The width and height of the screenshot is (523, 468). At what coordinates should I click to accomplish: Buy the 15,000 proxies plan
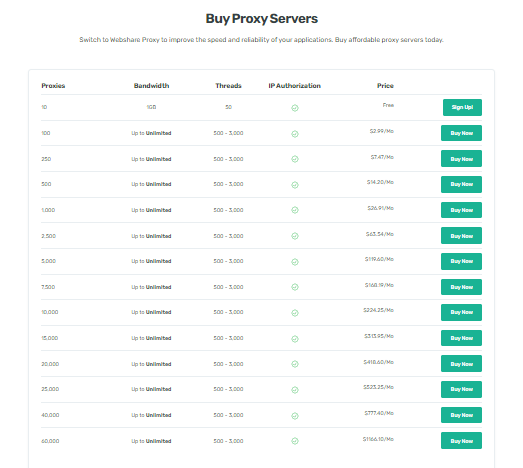point(461,338)
